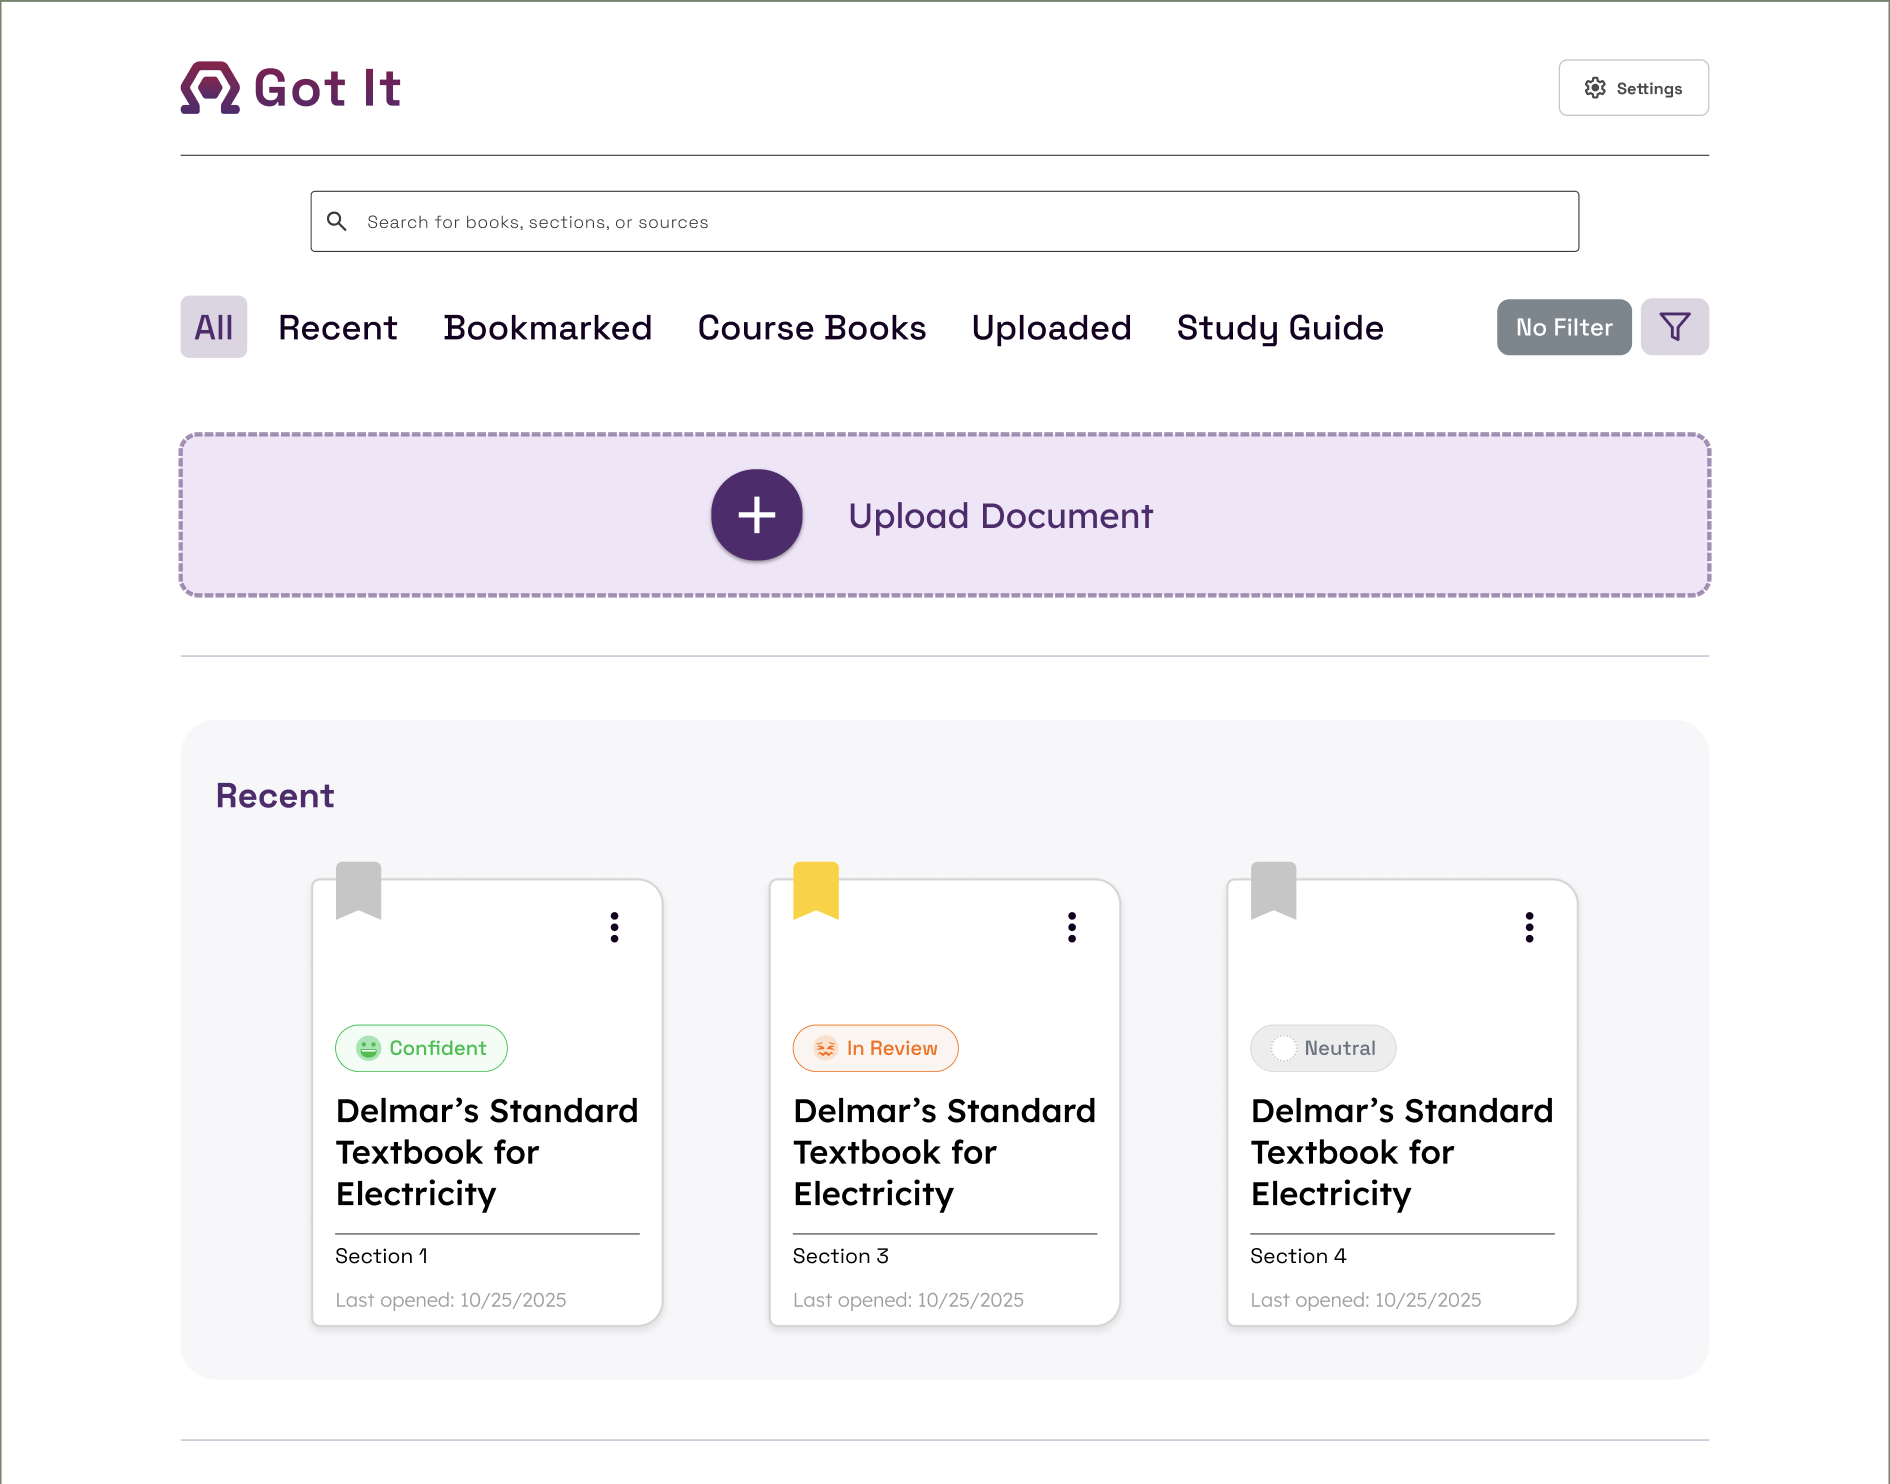This screenshot has width=1890, height=1484.
Task: Click the green Confident smiley badge
Action: tap(421, 1048)
